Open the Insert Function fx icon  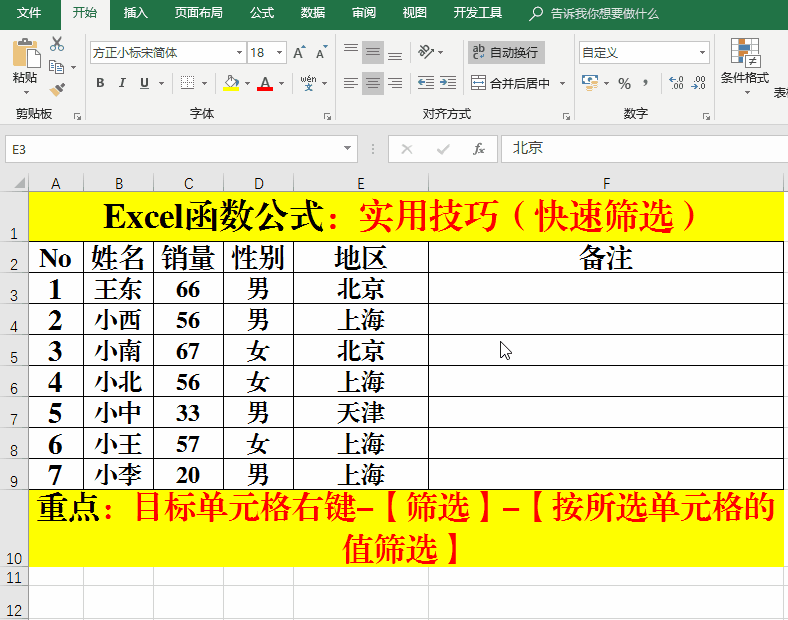click(479, 149)
